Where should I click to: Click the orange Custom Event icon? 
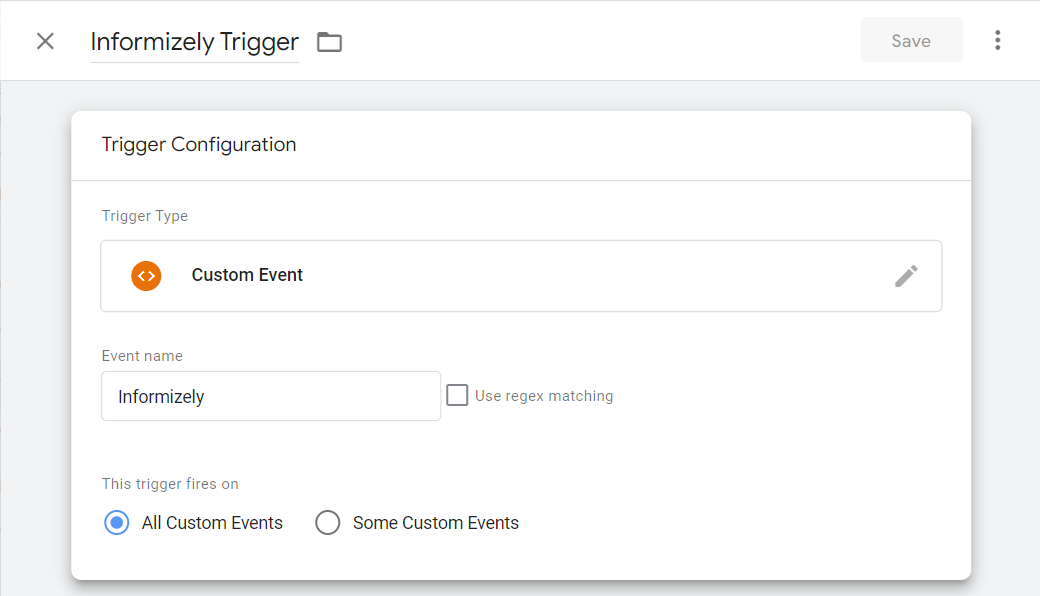click(146, 276)
